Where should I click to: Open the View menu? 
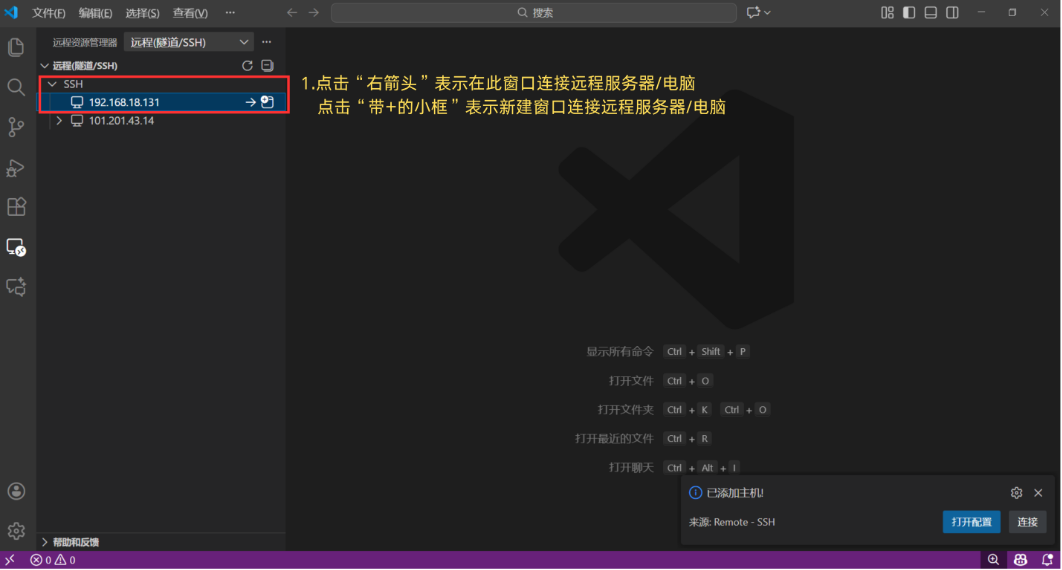point(190,13)
